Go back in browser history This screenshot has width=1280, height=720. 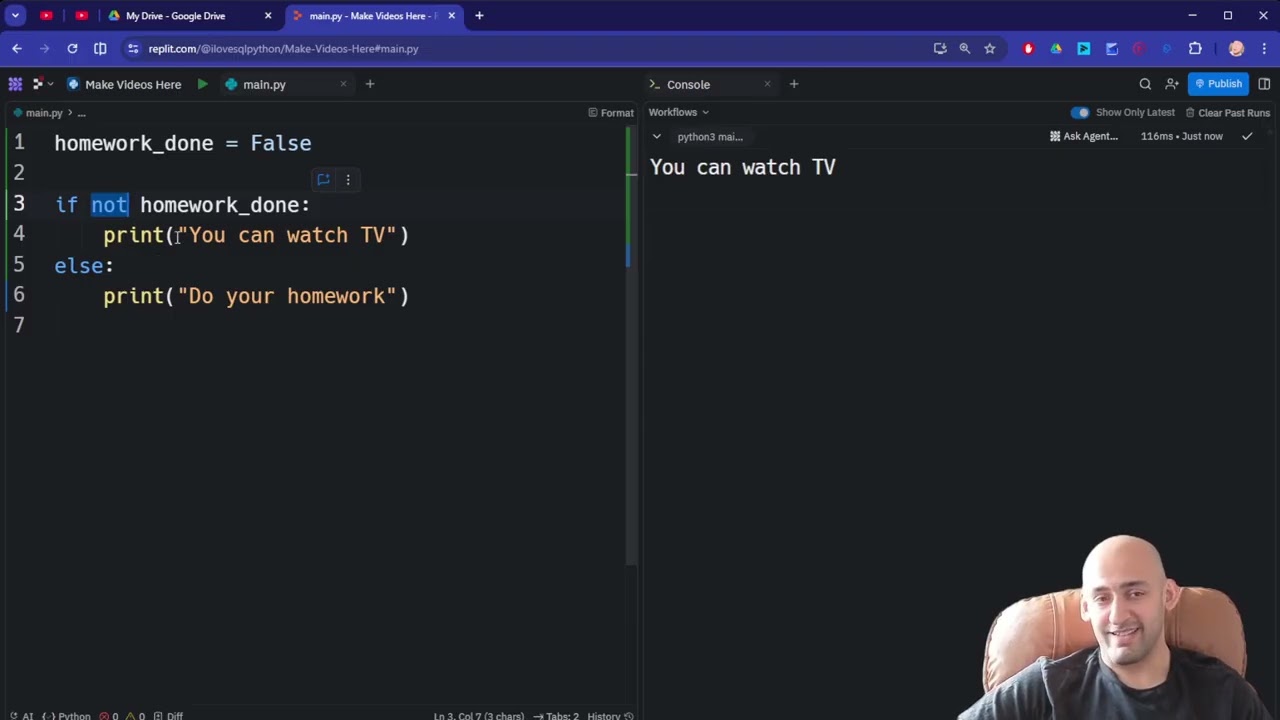(x=17, y=48)
